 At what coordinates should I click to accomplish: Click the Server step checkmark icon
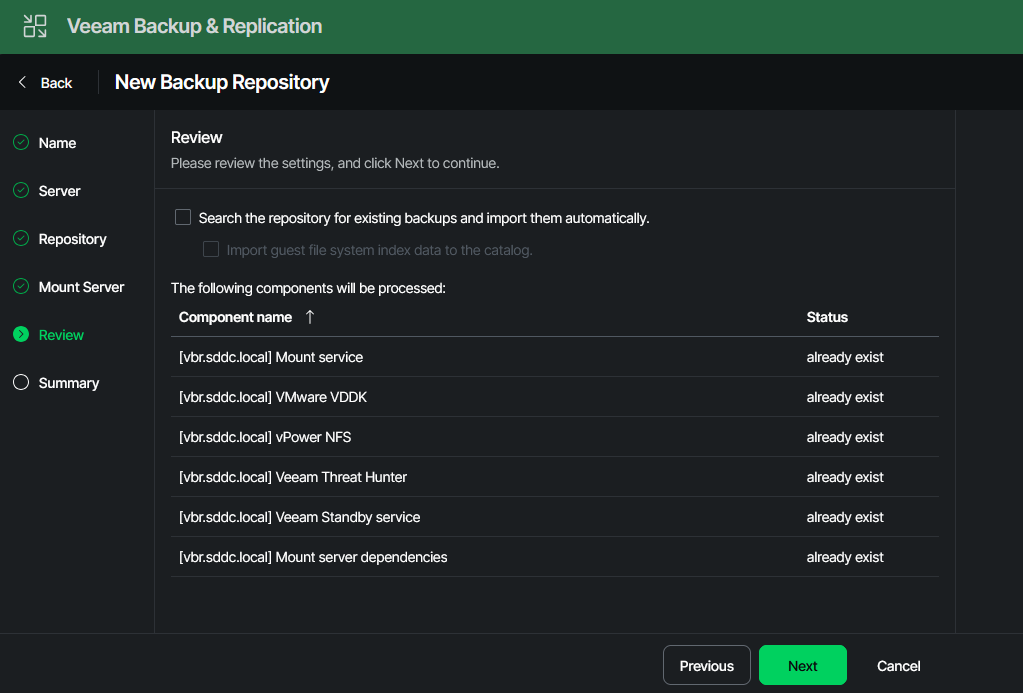point(21,191)
